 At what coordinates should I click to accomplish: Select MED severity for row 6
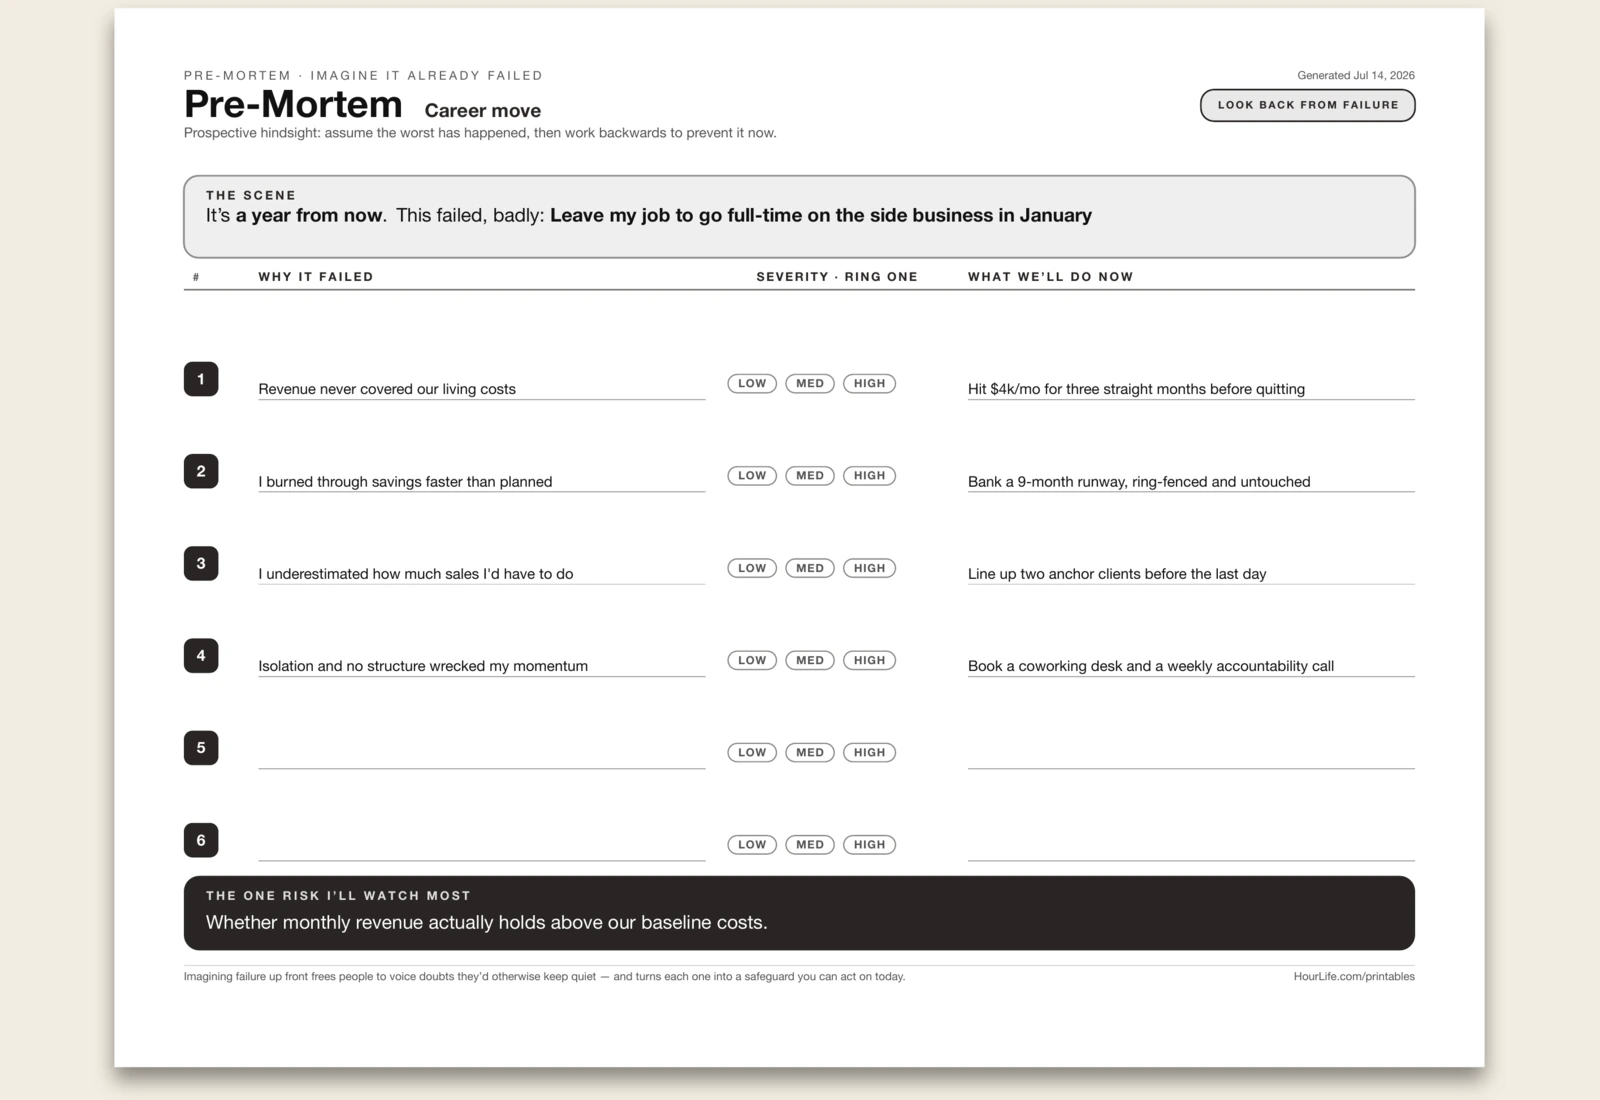(x=810, y=845)
